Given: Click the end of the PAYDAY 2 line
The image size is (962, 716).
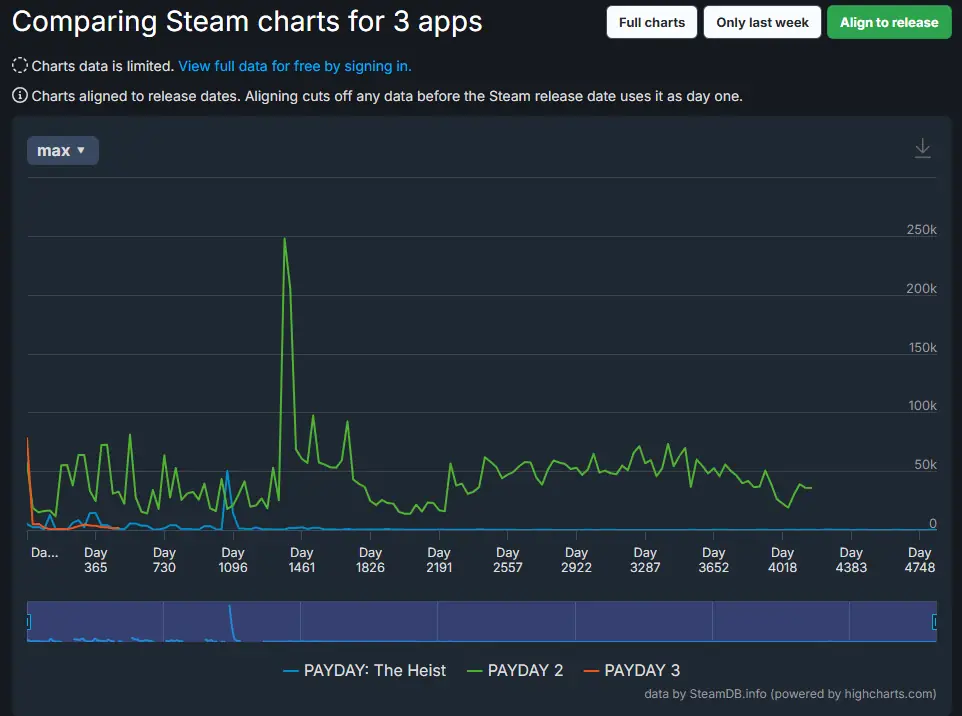Looking at the screenshot, I should pos(811,488).
